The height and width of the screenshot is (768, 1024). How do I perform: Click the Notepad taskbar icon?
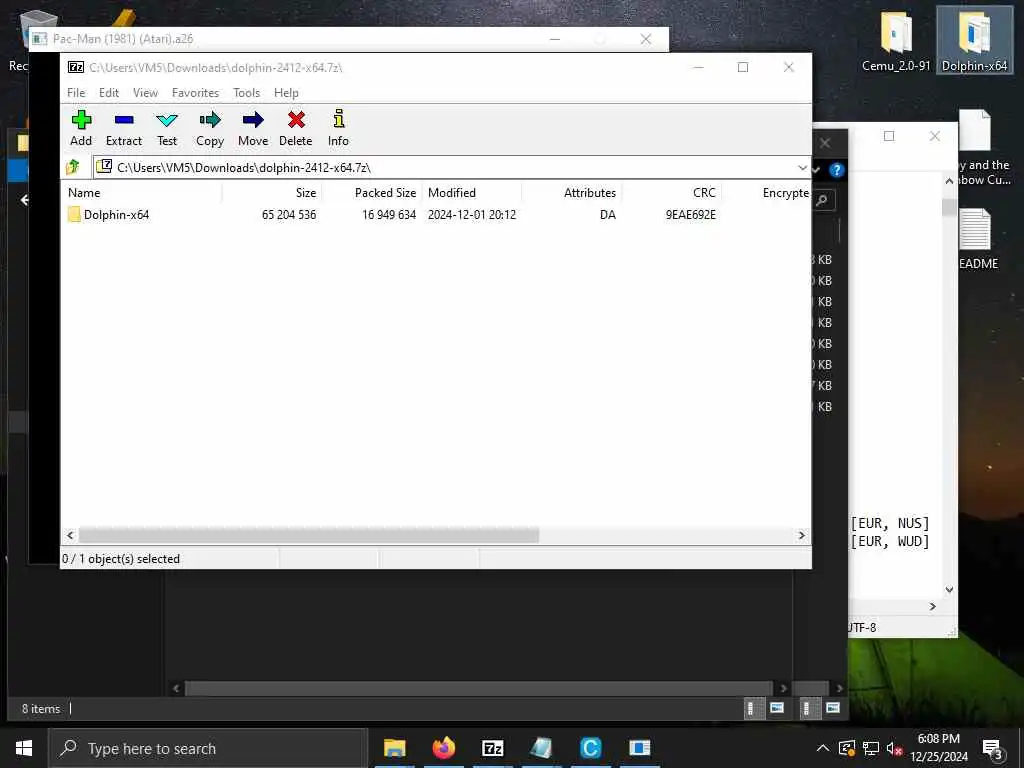coord(541,748)
